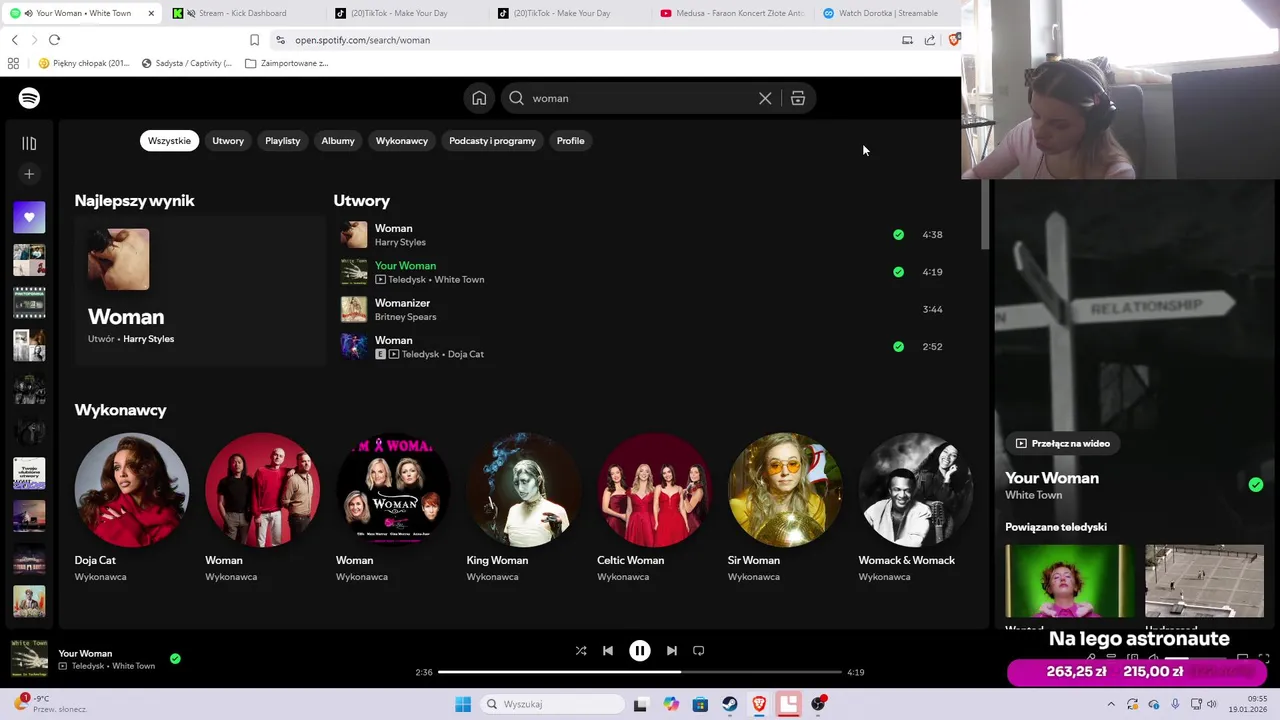Click the share icon in address bar
The height and width of the screenshot is (720, 1280).
[930, 40]
